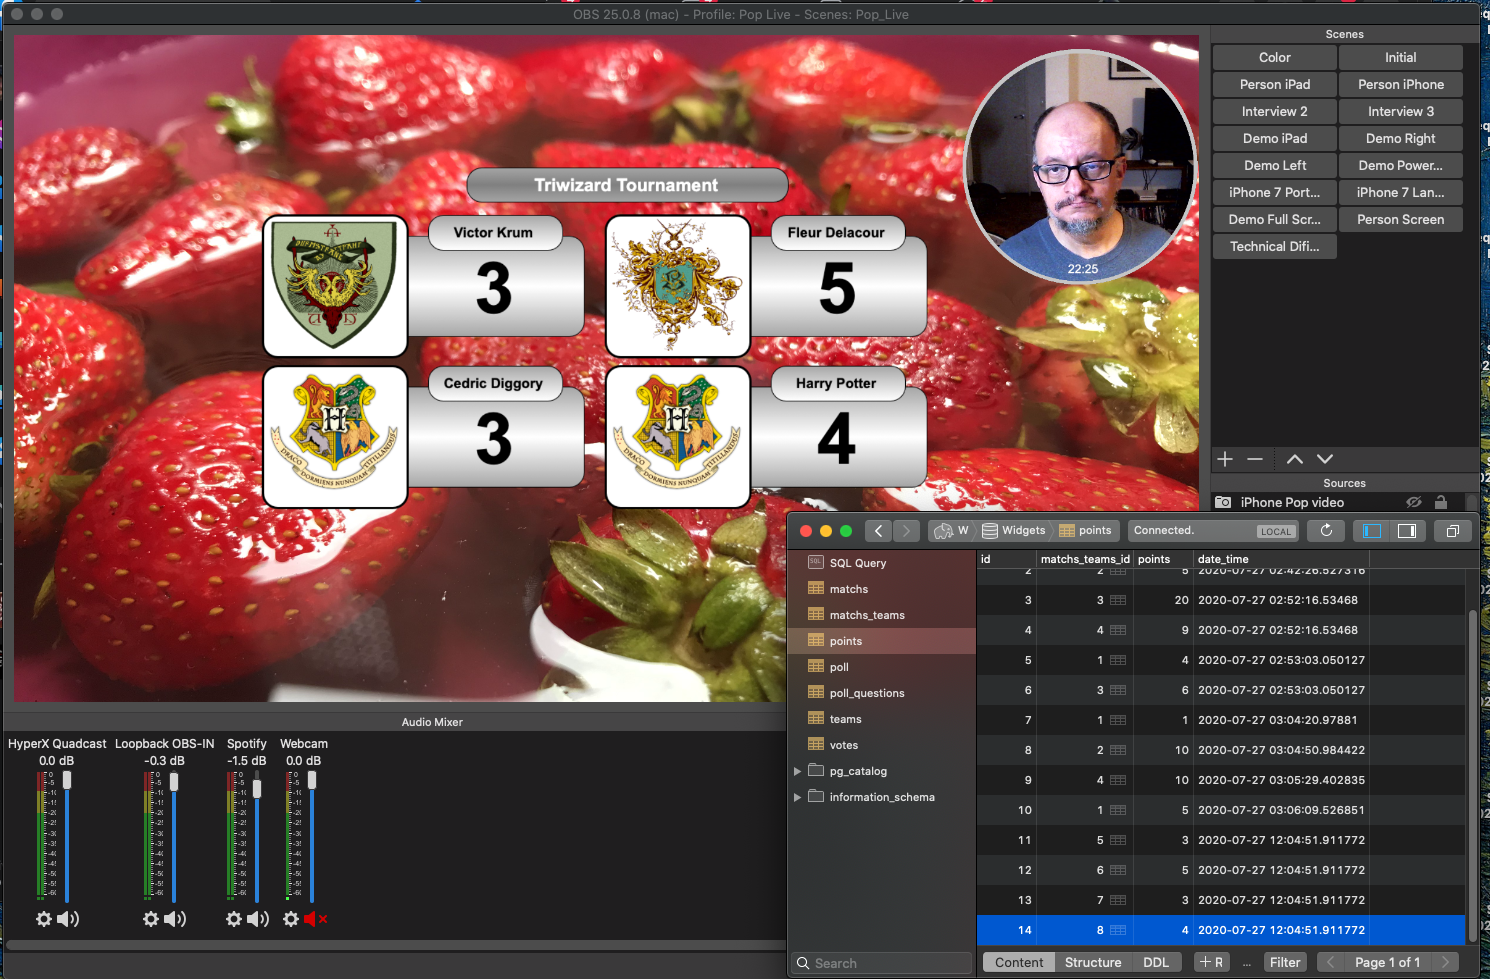Switch to the Demo Right scene
Viewport: 1490px width, 979px height.
tap(1401, 139)
